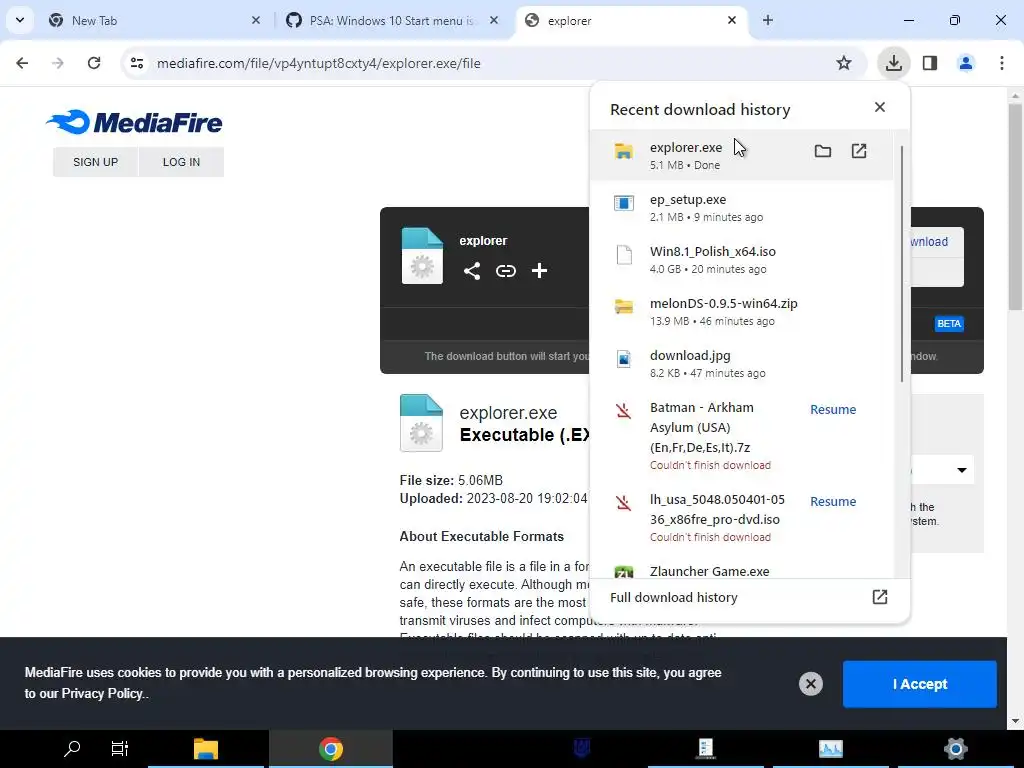Open the Settings gear in taskbar
Viewport: 1024px width, 768px height.
point(955,748)
